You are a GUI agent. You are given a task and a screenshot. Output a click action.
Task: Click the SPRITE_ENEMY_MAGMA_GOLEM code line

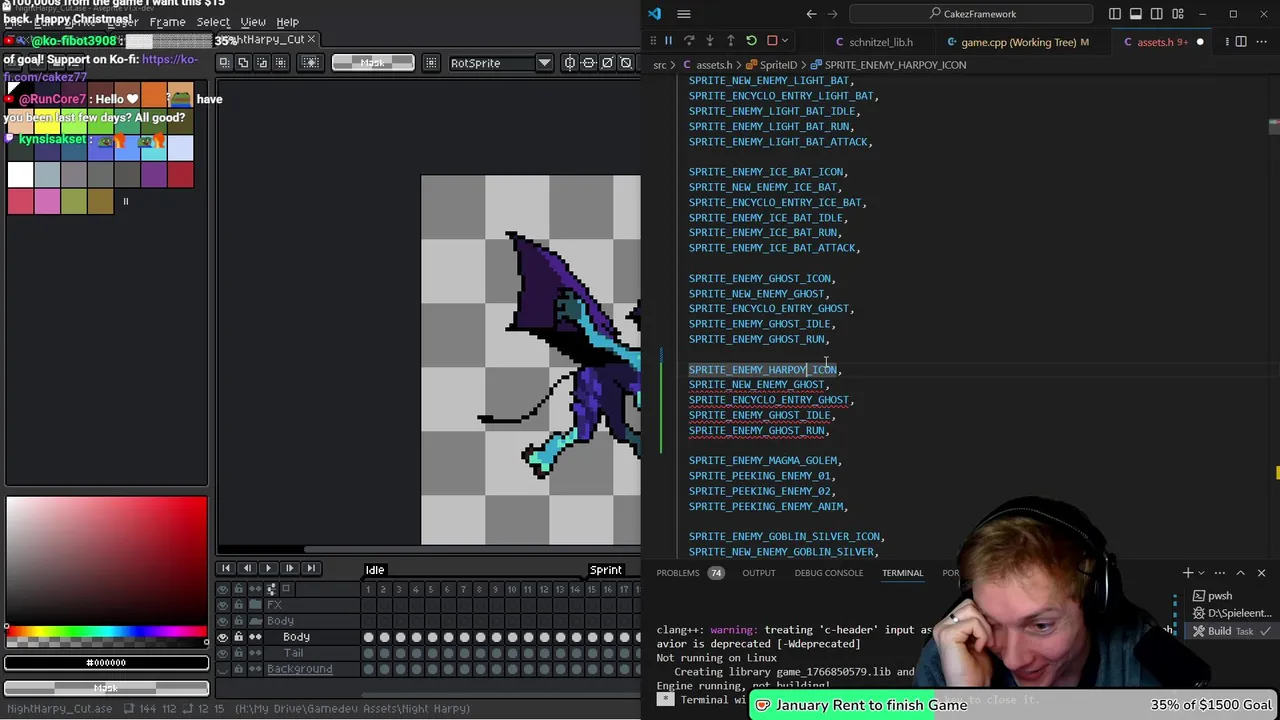pyautogui.click(x=765, y=461)
